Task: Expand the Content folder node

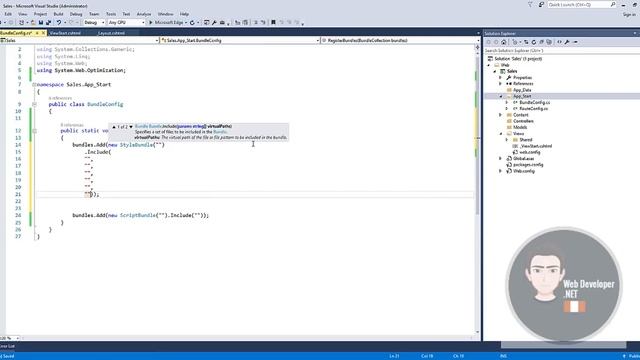Action: click(500, 115)
